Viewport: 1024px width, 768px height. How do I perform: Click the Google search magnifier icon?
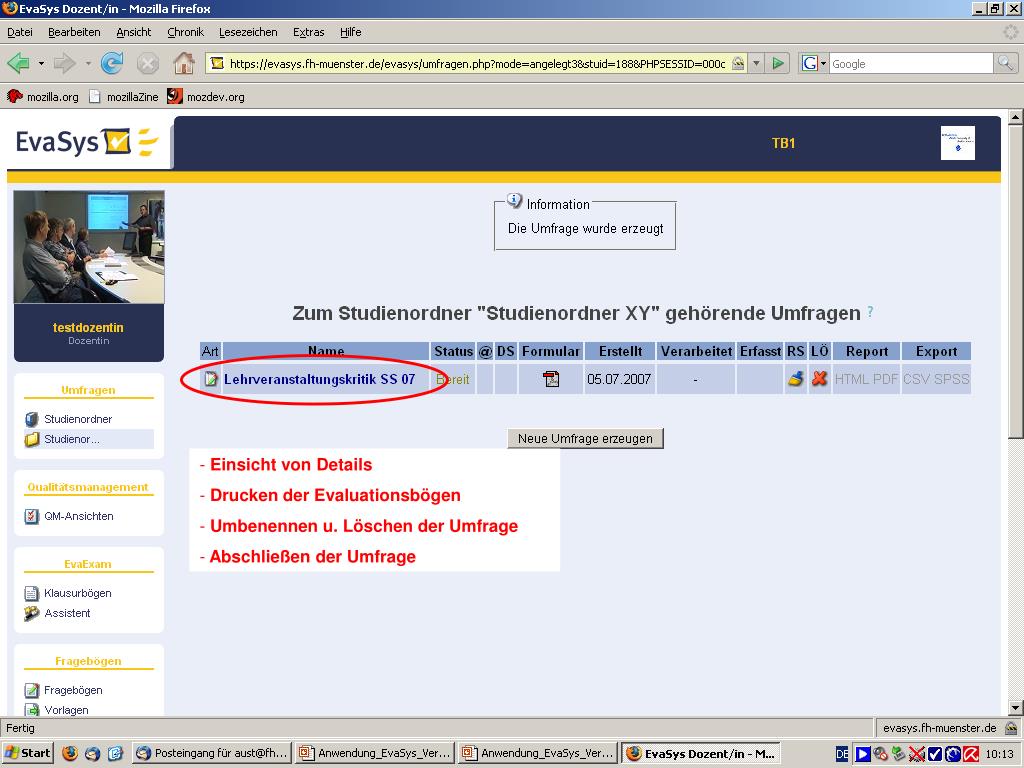1005,63
